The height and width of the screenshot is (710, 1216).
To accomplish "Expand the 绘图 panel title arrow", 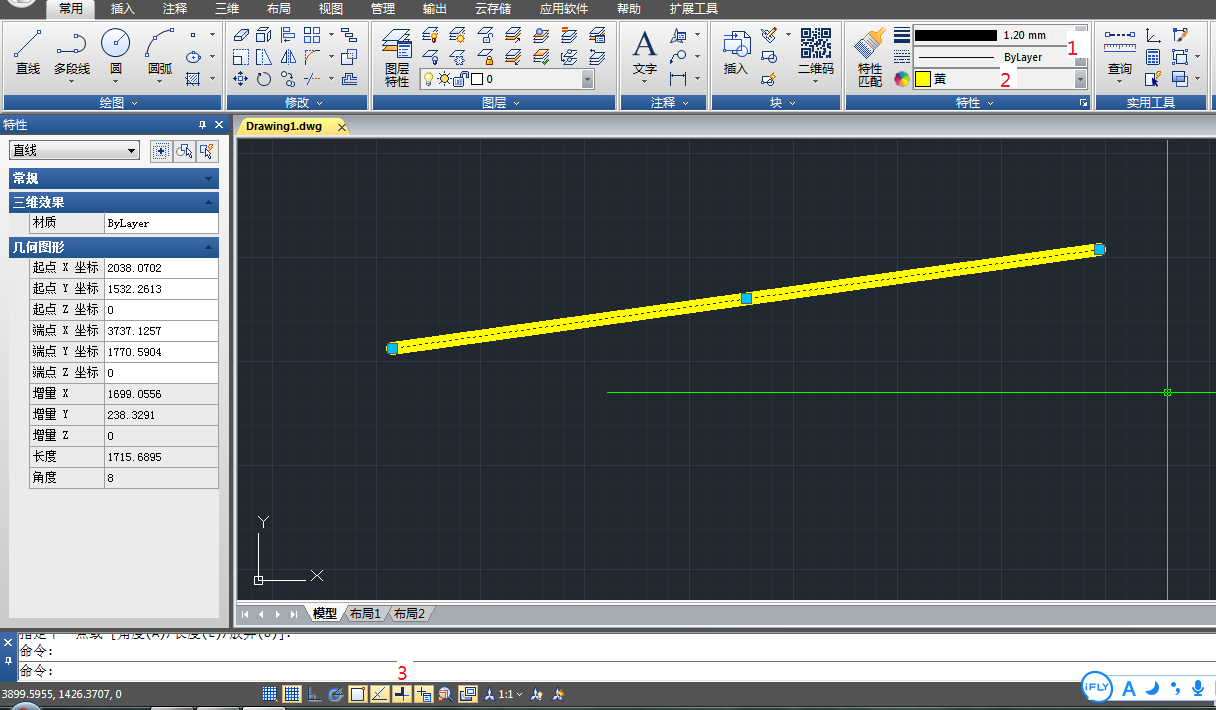I will (x=135, y=103).
